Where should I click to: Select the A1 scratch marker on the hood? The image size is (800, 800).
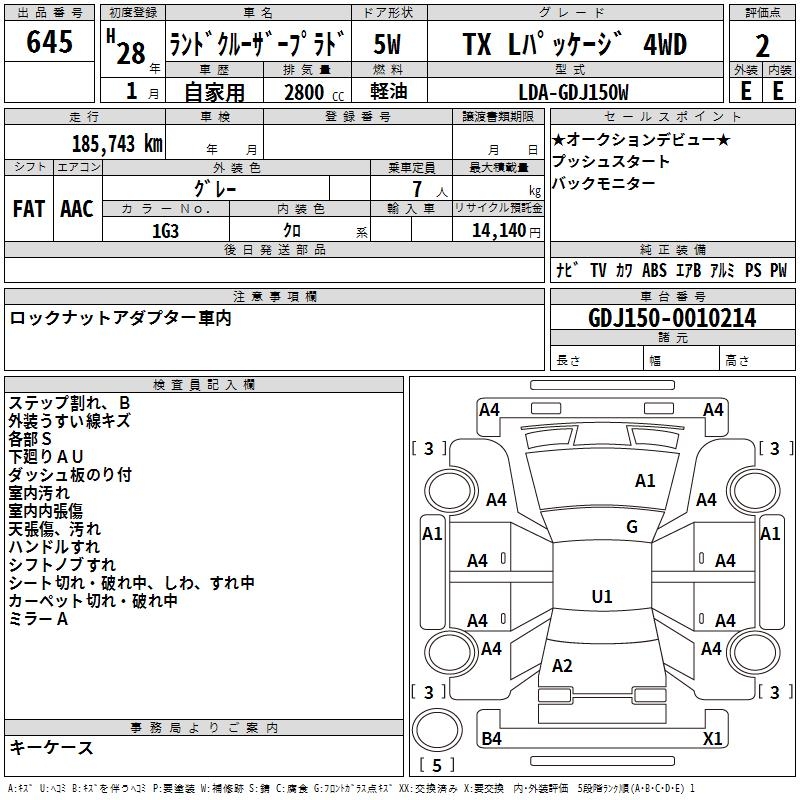(x=645, y=481)
